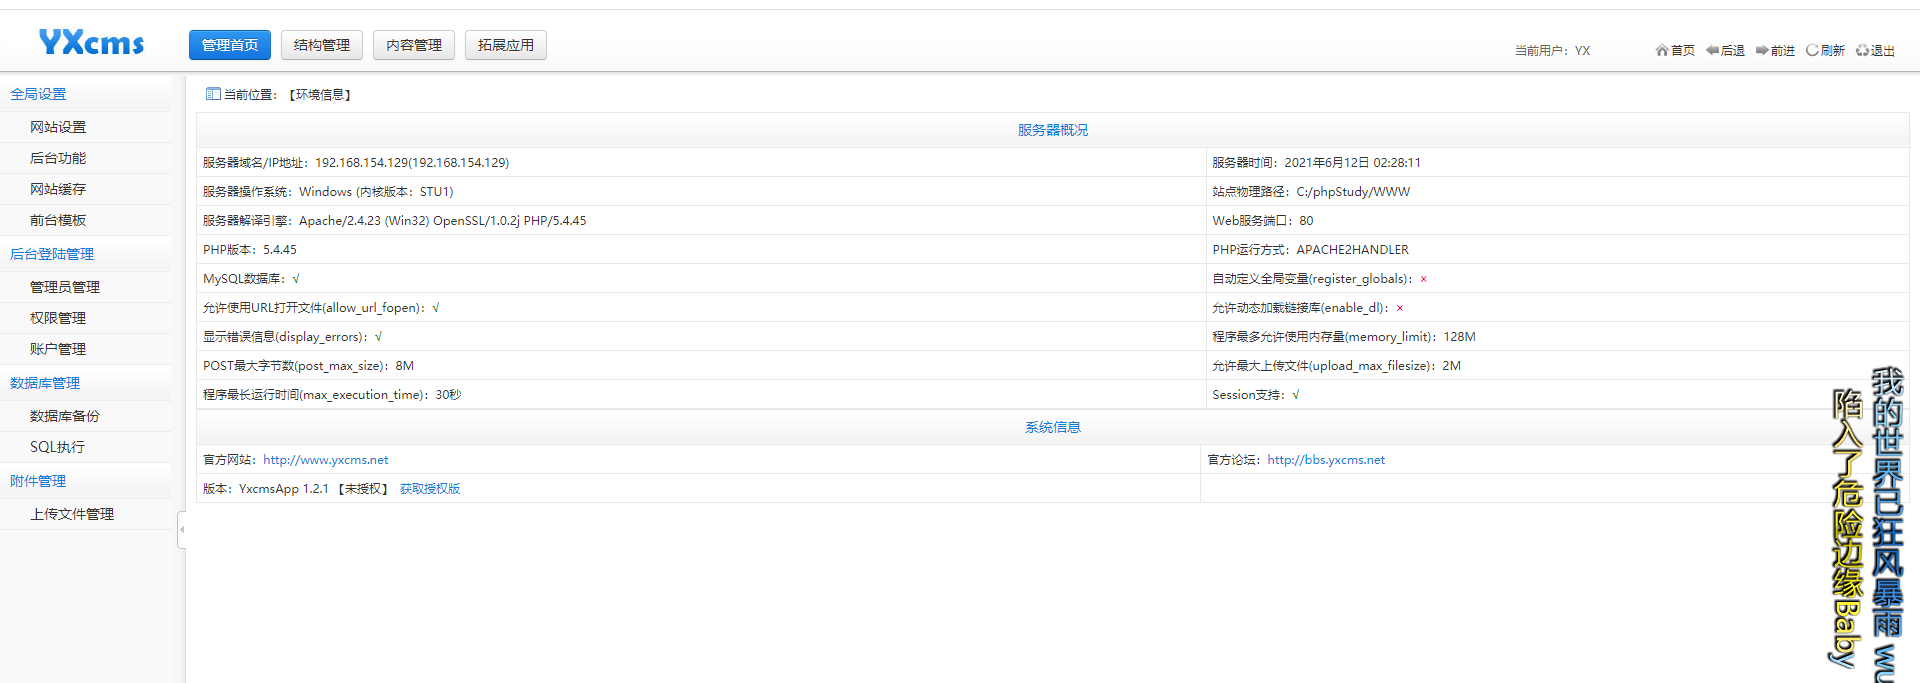Click the current location panel icon

[213, 94]
